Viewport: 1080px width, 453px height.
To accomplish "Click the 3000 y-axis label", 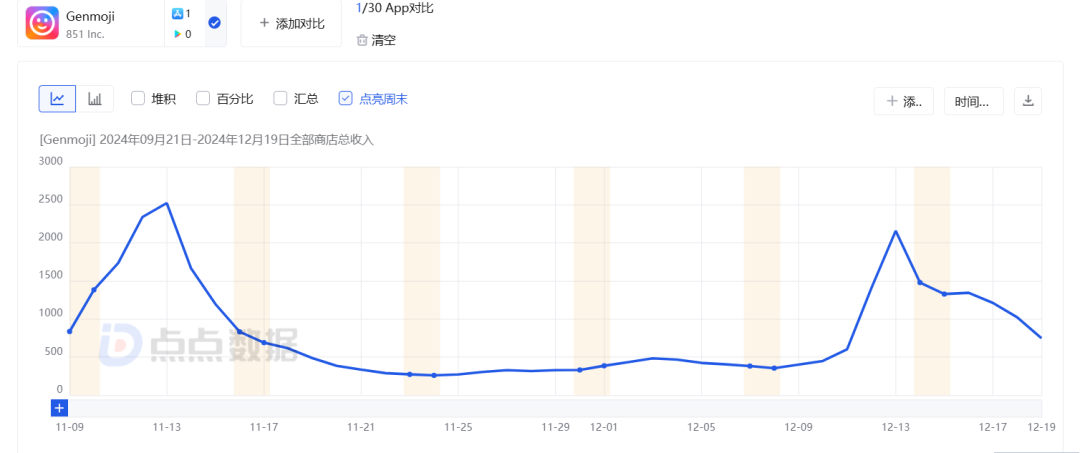I will [x=51, y=161].
